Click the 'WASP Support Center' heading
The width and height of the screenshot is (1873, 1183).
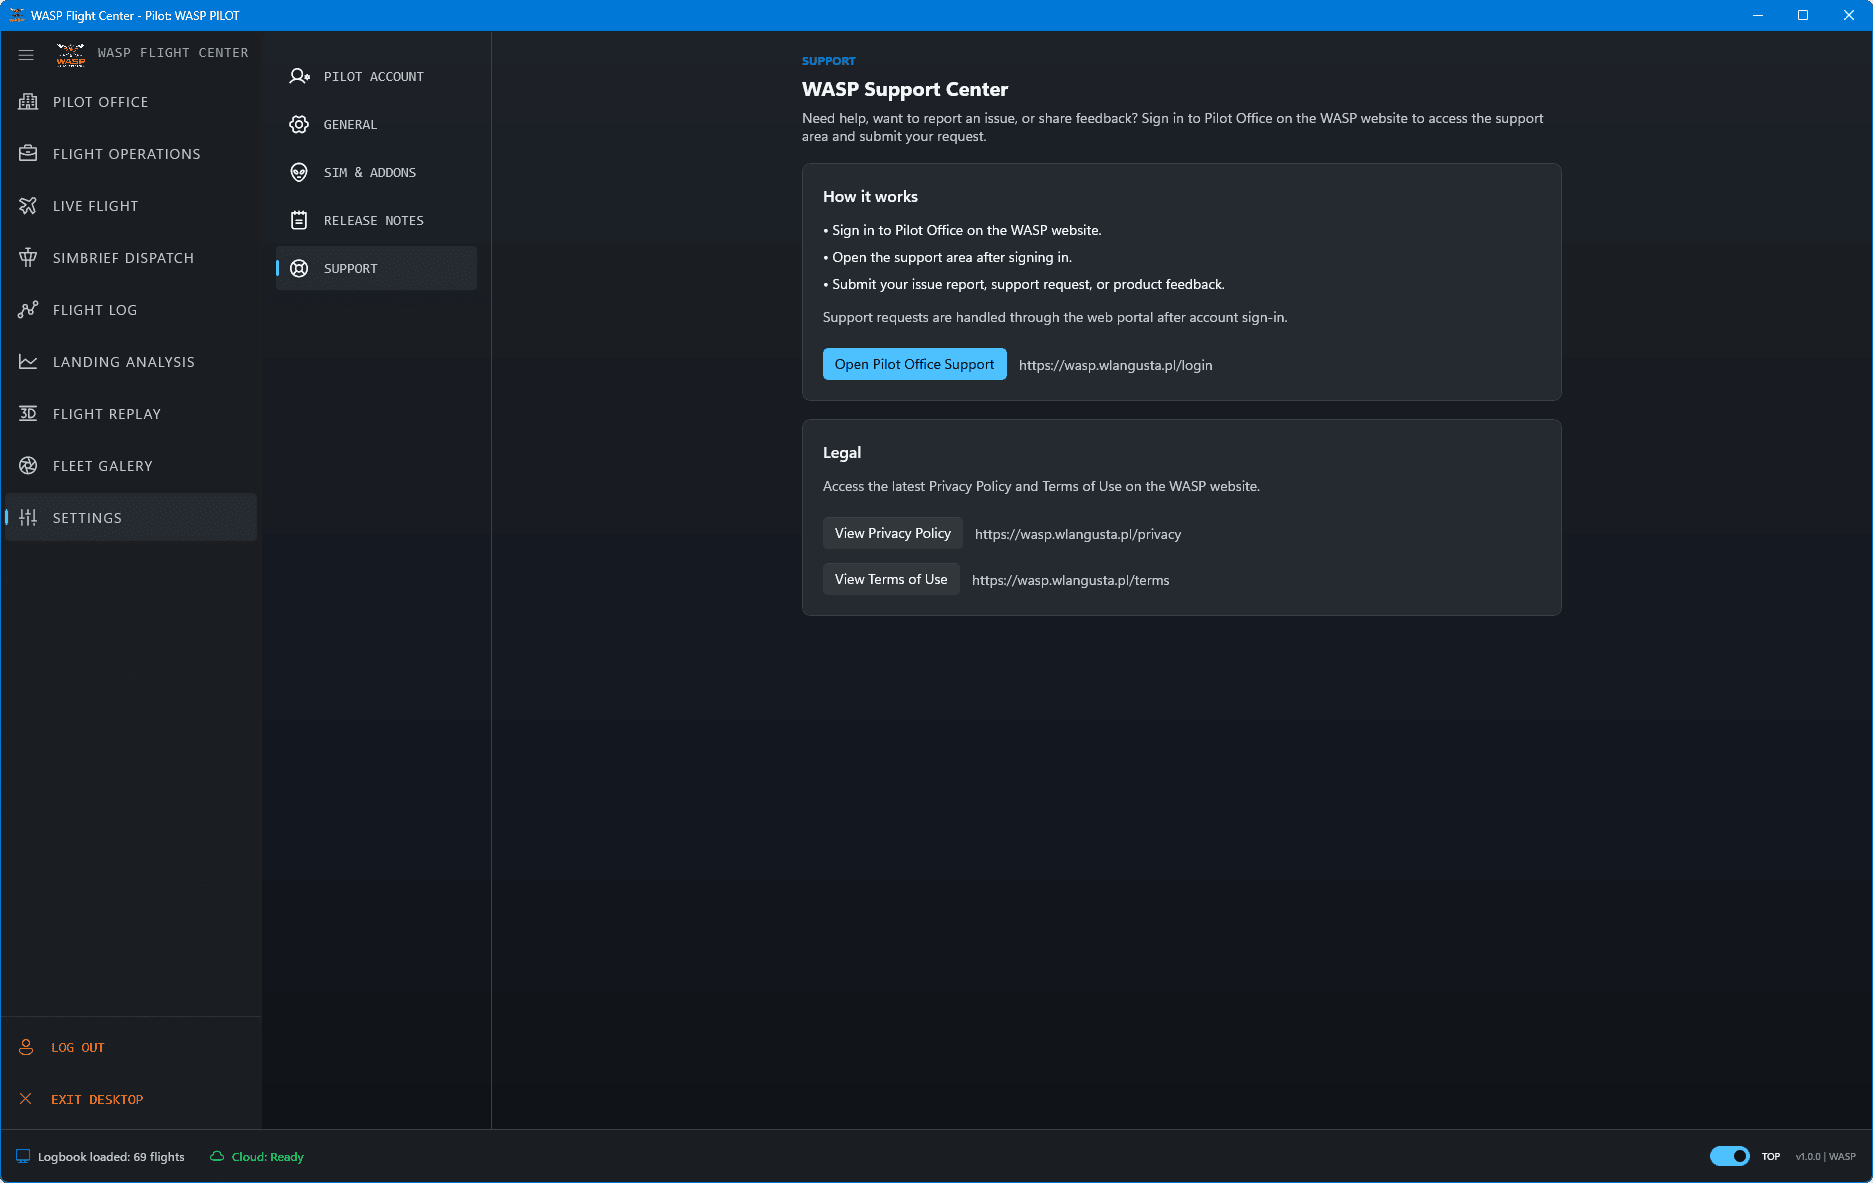904,89
